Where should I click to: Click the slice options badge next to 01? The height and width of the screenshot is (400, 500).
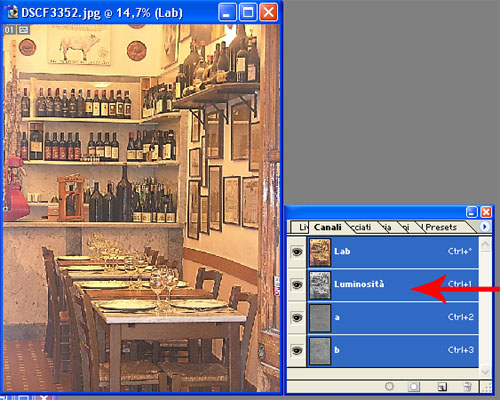[x=23, y=30]
